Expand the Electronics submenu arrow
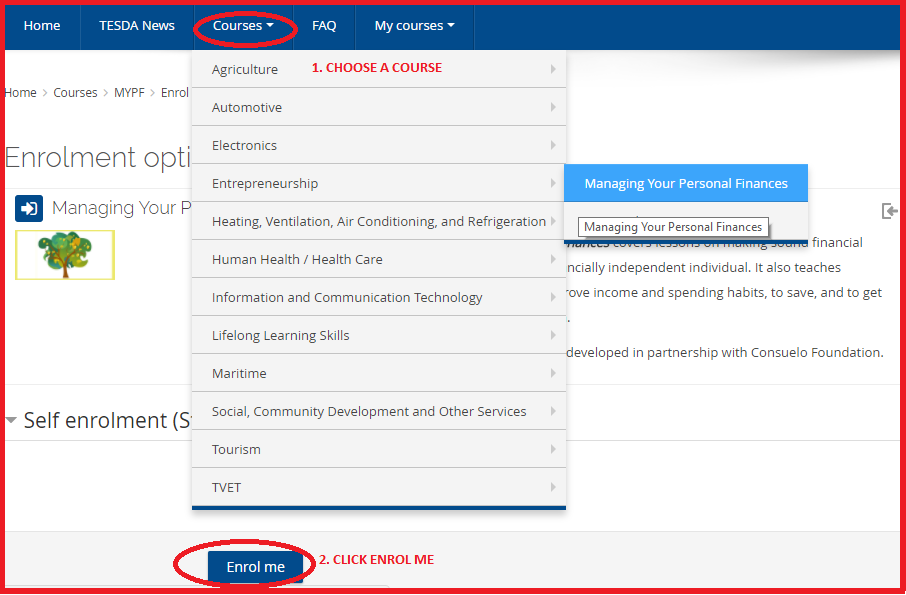The image size is (906, 595). (x=553, y=146)
